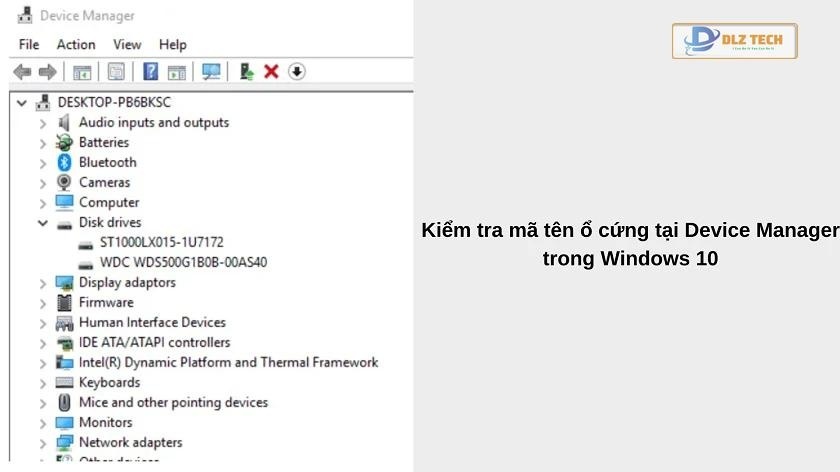This screenshot has height=472, width=840.
Task: Click the down-arrow disable device icon
Action: pos(296,71)
